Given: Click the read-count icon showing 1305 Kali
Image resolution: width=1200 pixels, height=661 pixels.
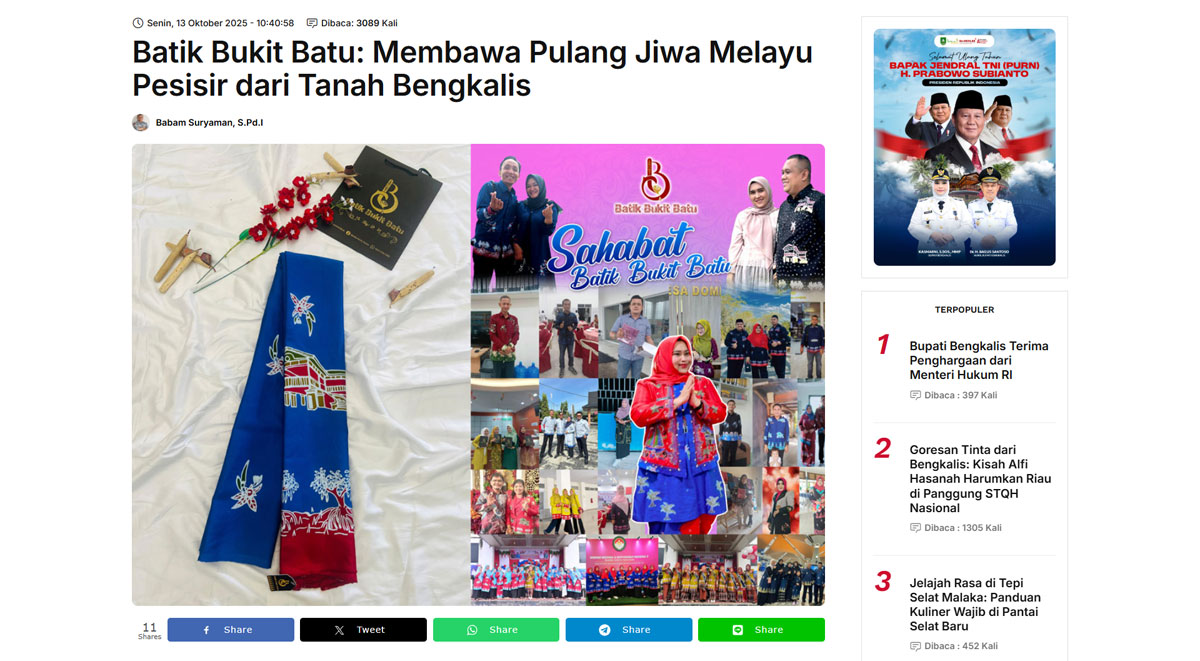Looking at the screenshot, I should [x=915, y=528].
